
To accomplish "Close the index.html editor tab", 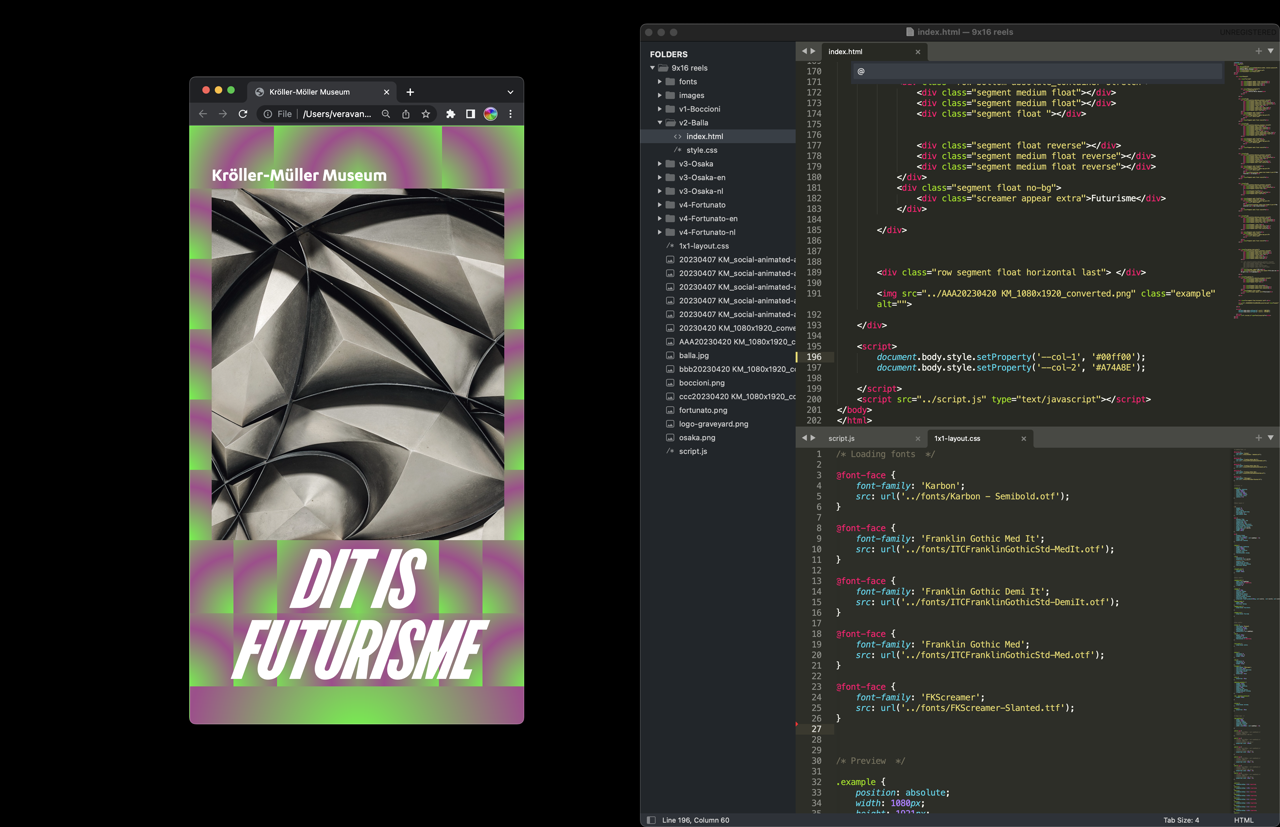I will [x=917, y=52].
